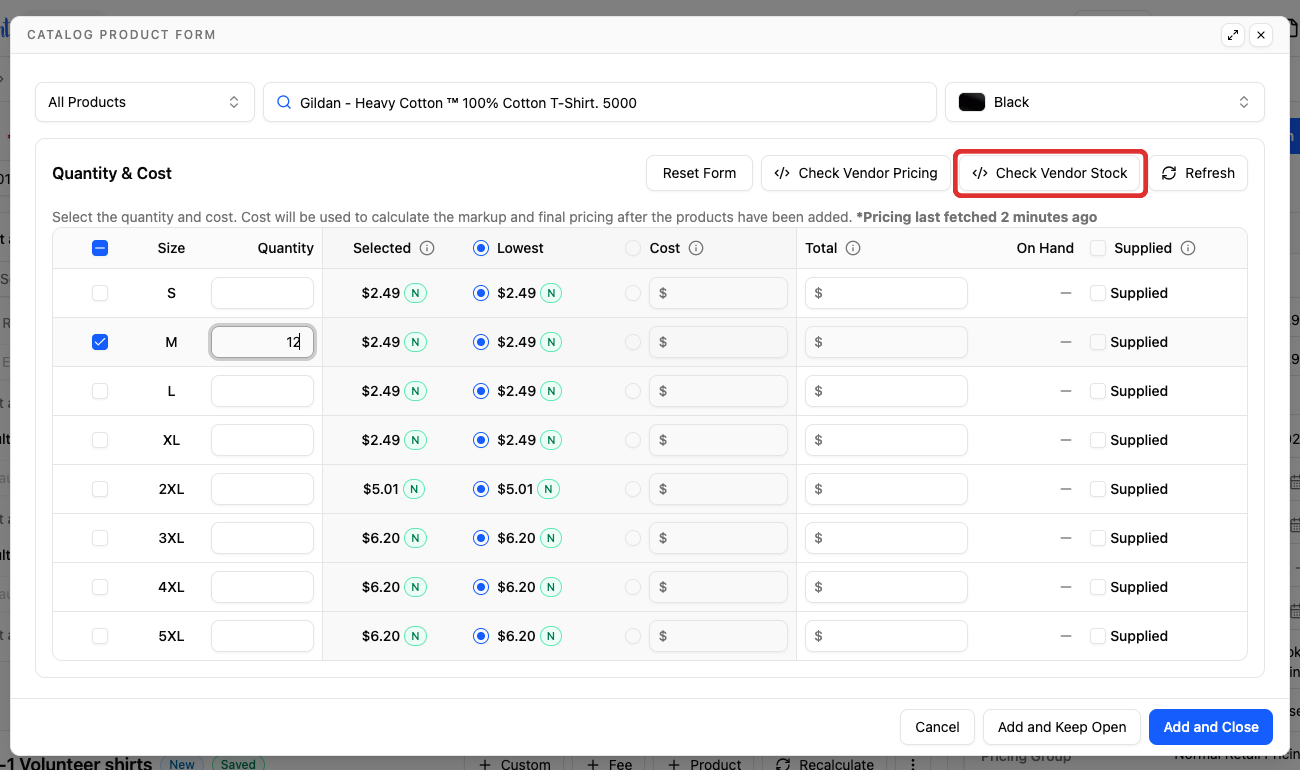
Task: Click Add and Keep Open button
Action: click(x=1062, y=727)
